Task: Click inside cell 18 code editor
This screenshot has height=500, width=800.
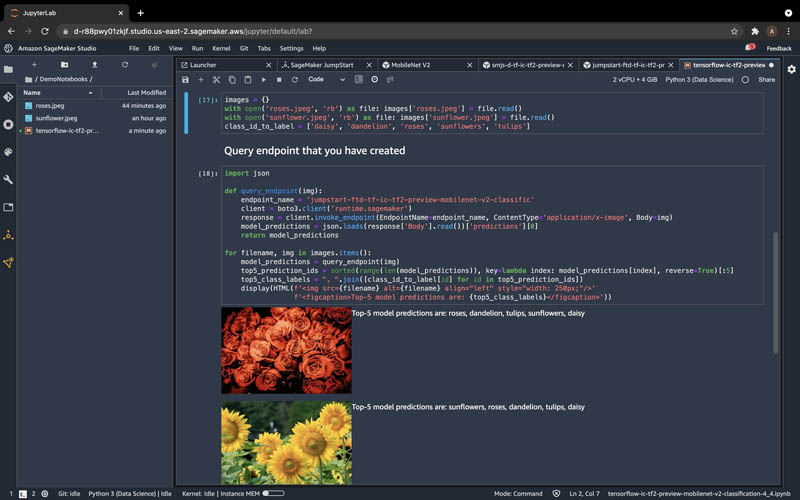Action: [x=492, y=235]
